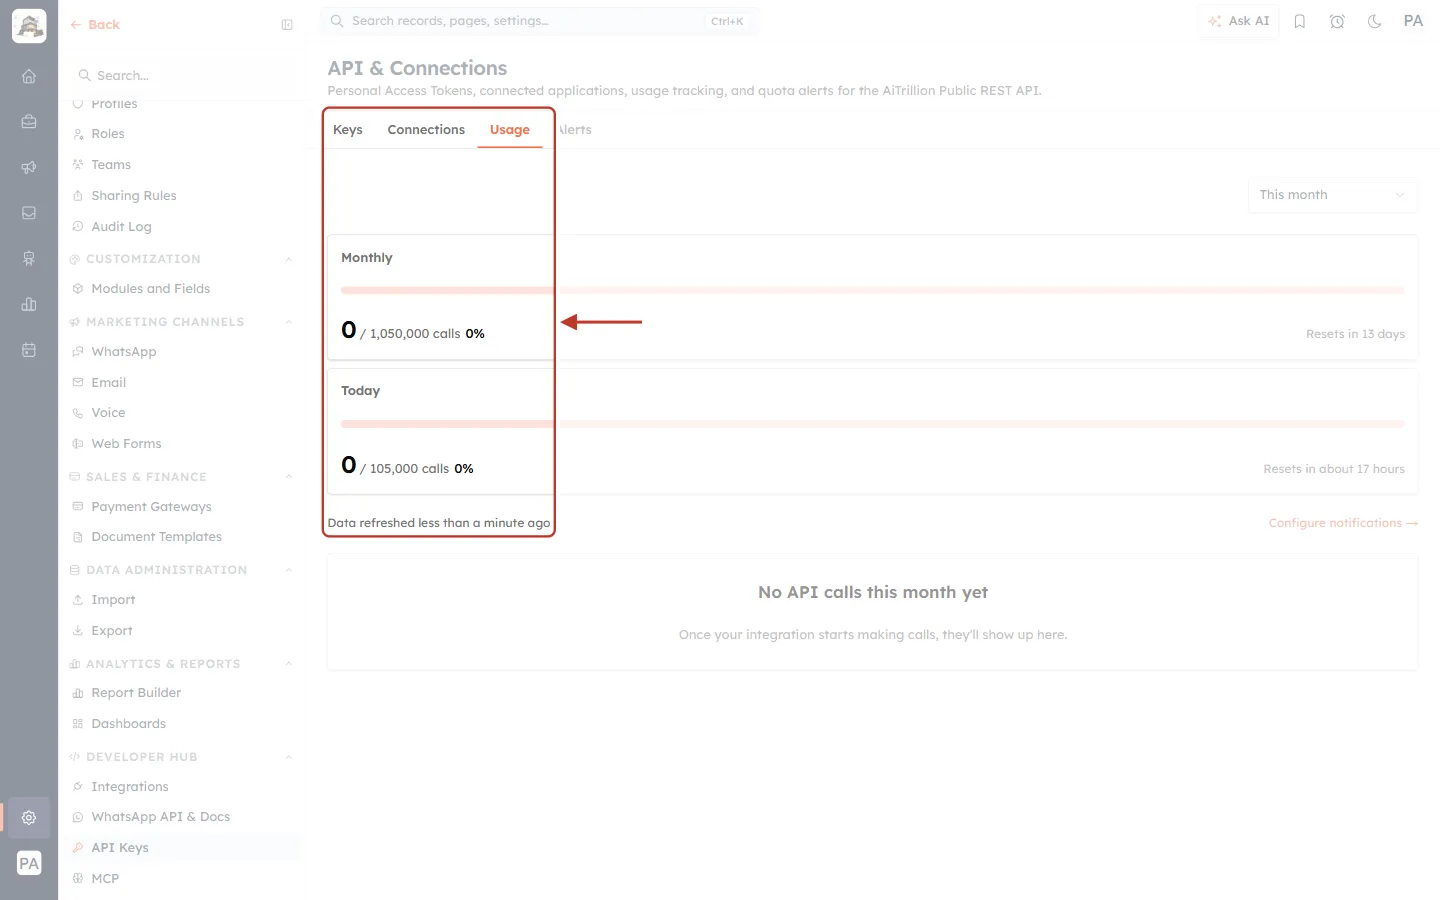Open Roles in the settings sidebar
The width and height of the screenshot is (1440, 900).
(x=108, y=134)
